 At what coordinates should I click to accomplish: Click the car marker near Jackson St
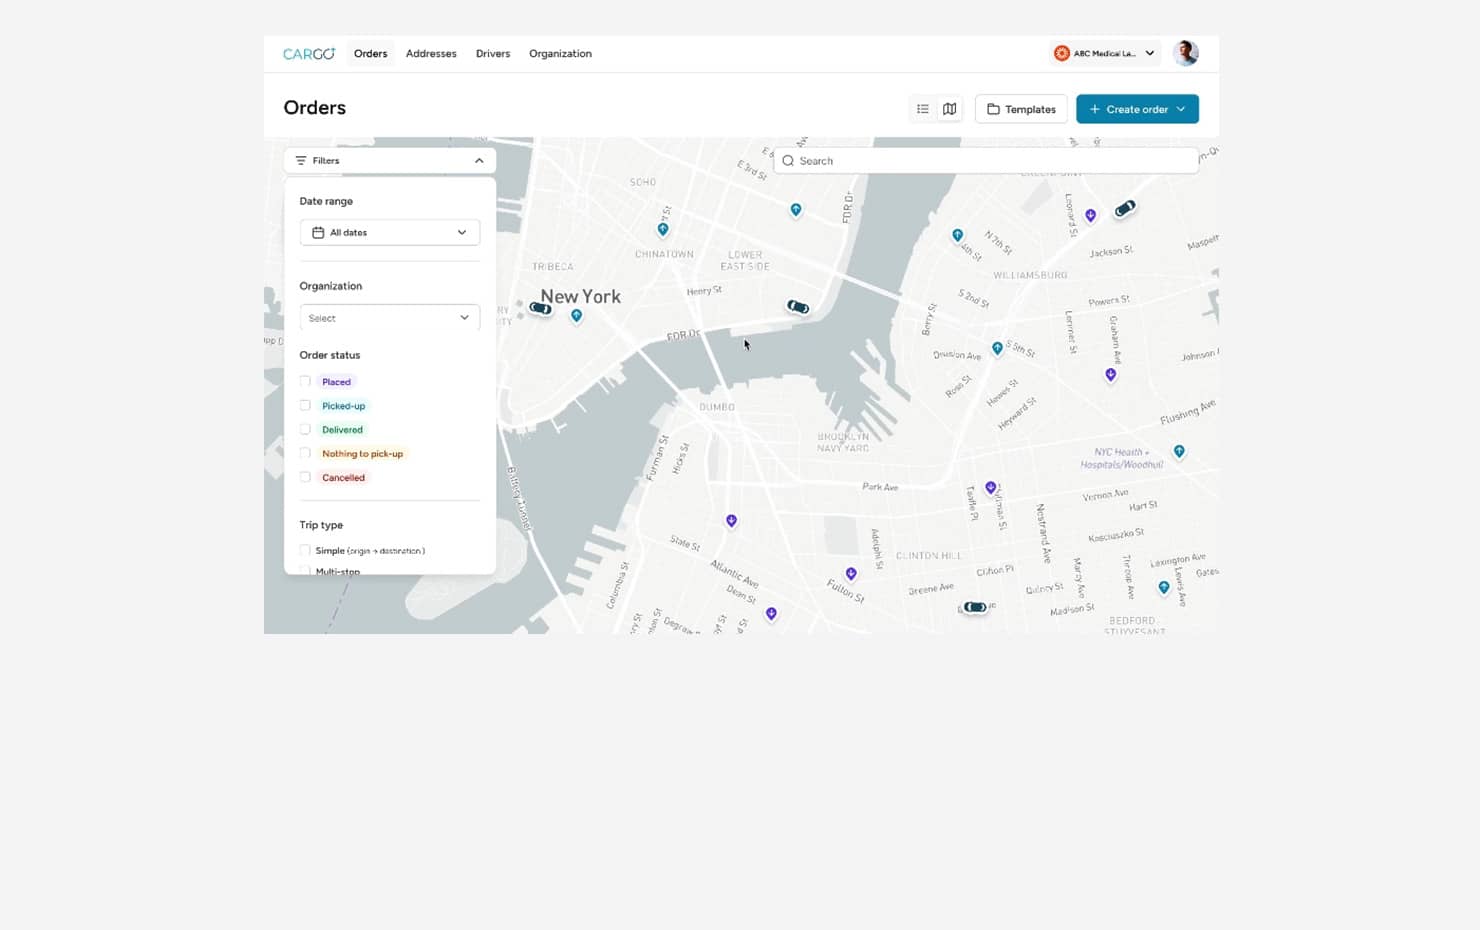tap(1125, 208)
